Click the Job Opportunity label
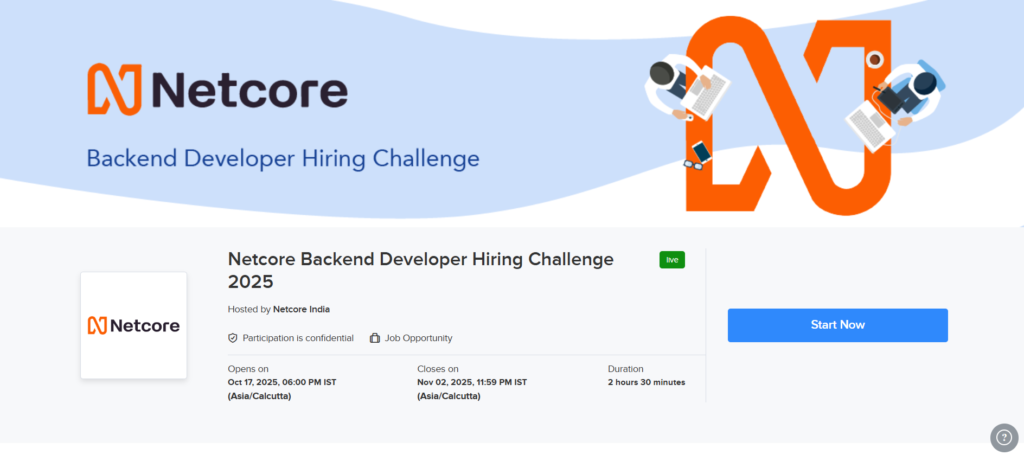Viewport: 1024px width, 455px height. (x=420, y=338)
